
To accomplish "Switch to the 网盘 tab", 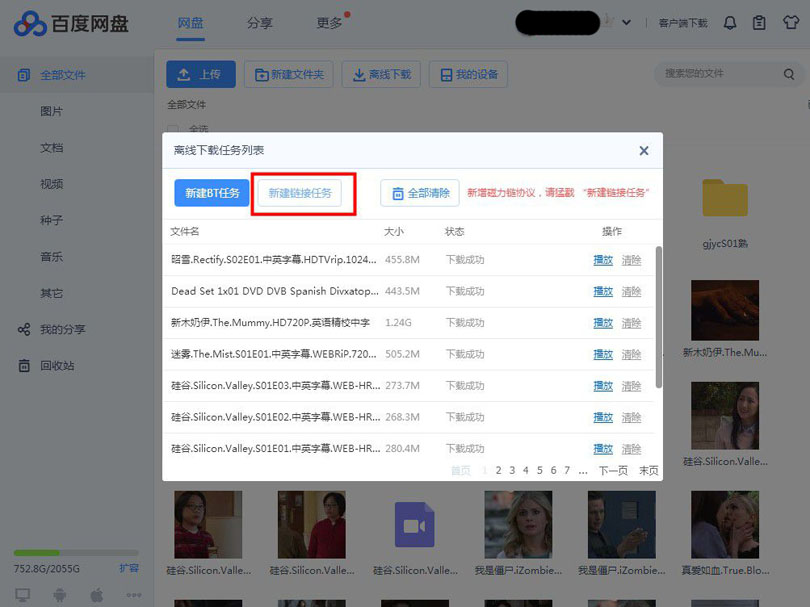I will (x=190, y=23).
